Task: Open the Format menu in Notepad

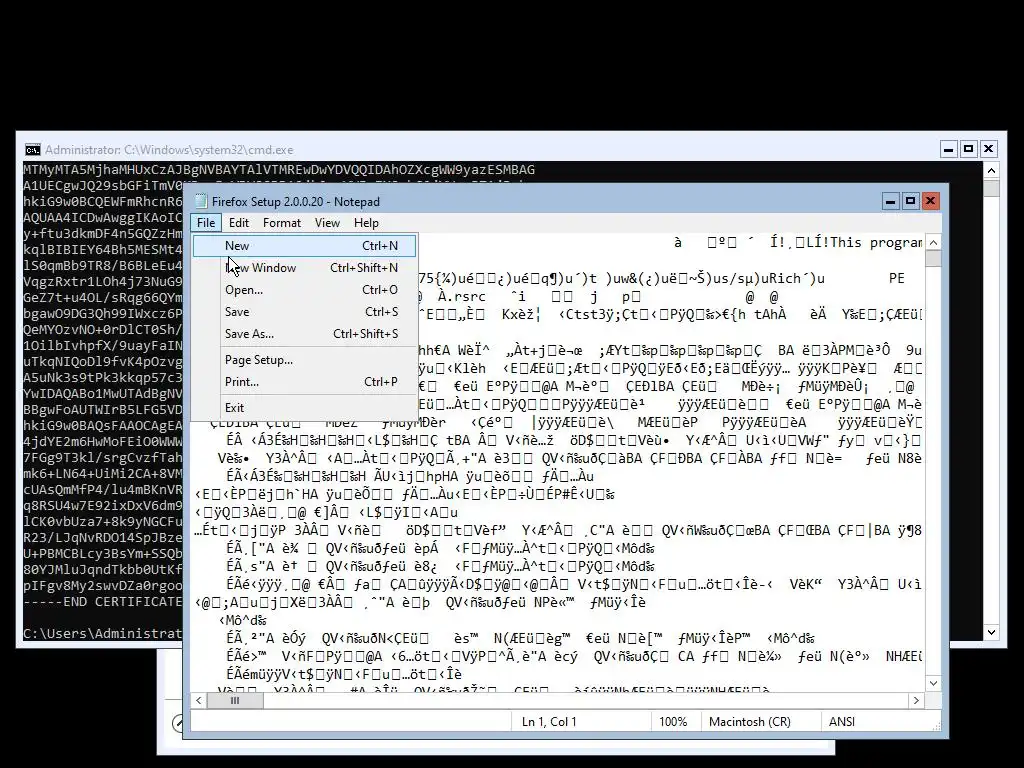Action: tap(281, 223)
